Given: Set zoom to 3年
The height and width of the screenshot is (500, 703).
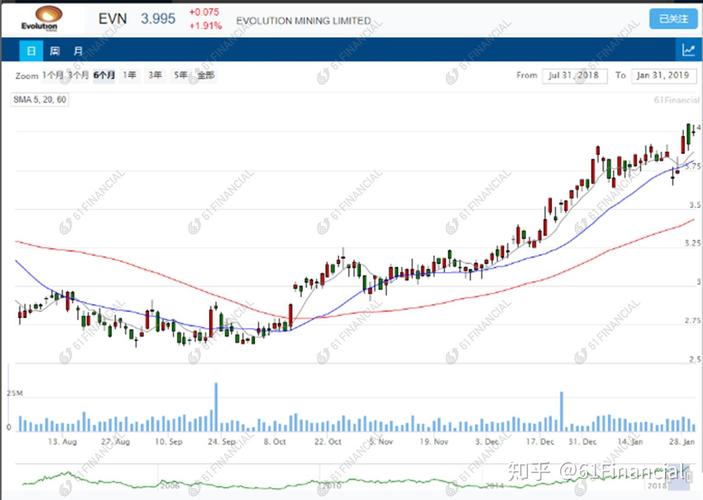Looking at the screenshot, I should pyautogui.click(x=155, y=75).
